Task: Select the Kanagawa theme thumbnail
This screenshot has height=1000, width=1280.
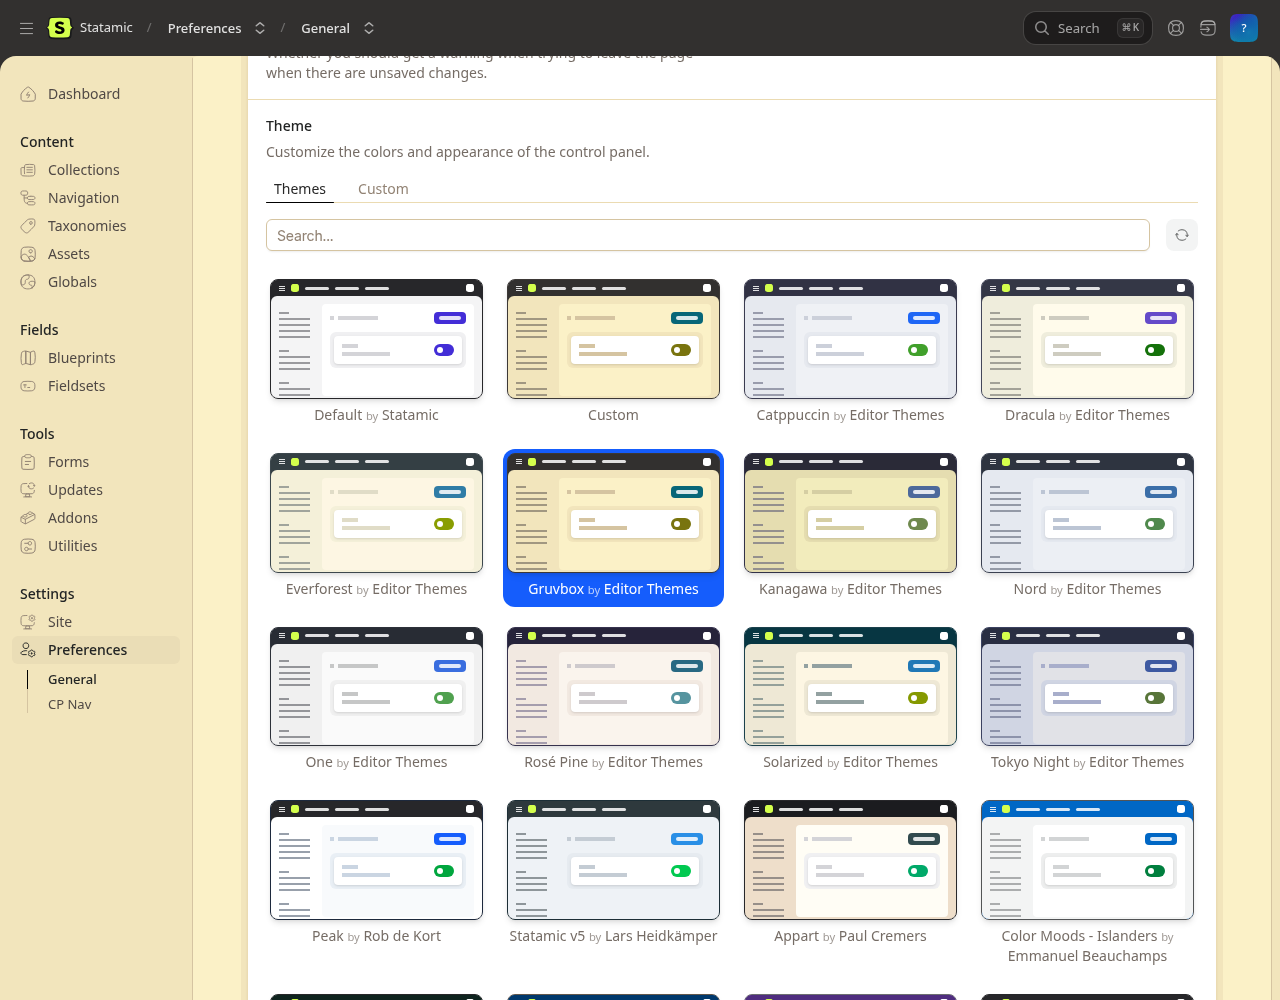Action: coord(850,513)
